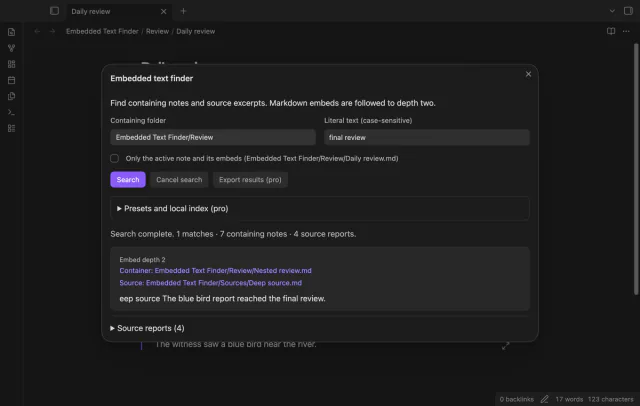This screenshot has width=640, height=406.
Task: Navigate back with left arrow
Action: pos(37,31)
